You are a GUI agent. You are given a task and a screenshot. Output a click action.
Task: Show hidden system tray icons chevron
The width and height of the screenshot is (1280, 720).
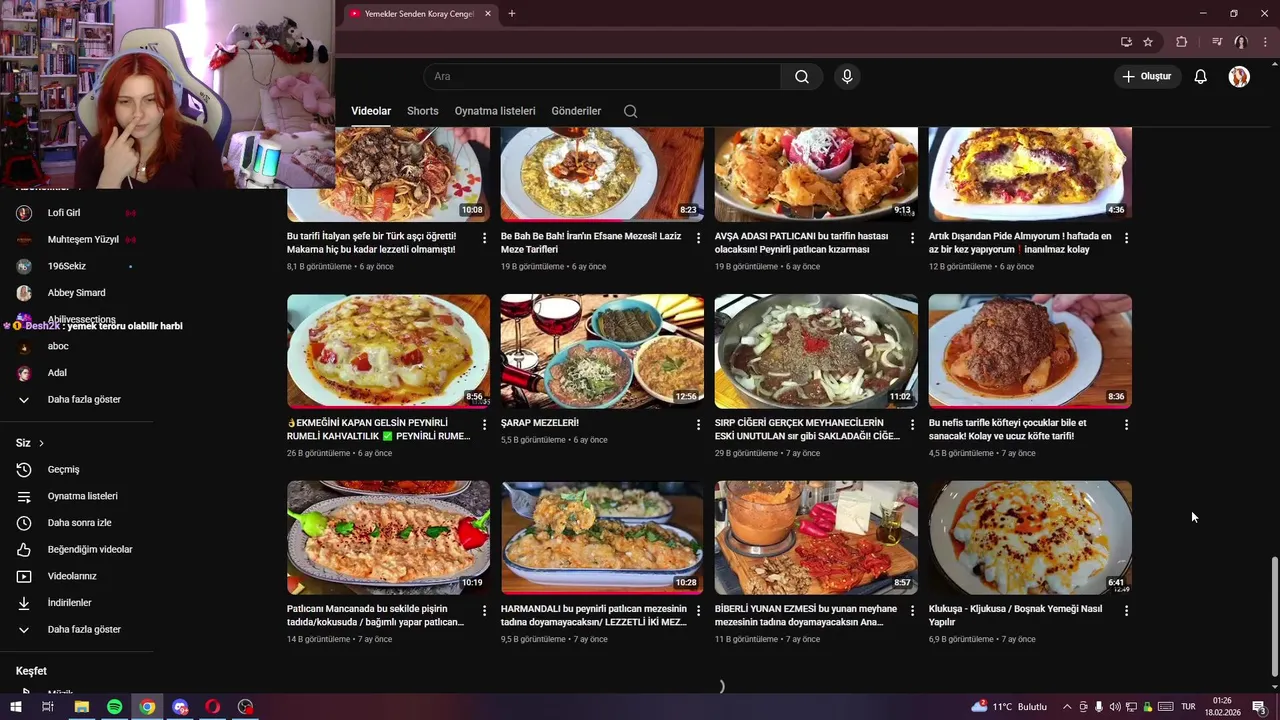[1066, 707]
